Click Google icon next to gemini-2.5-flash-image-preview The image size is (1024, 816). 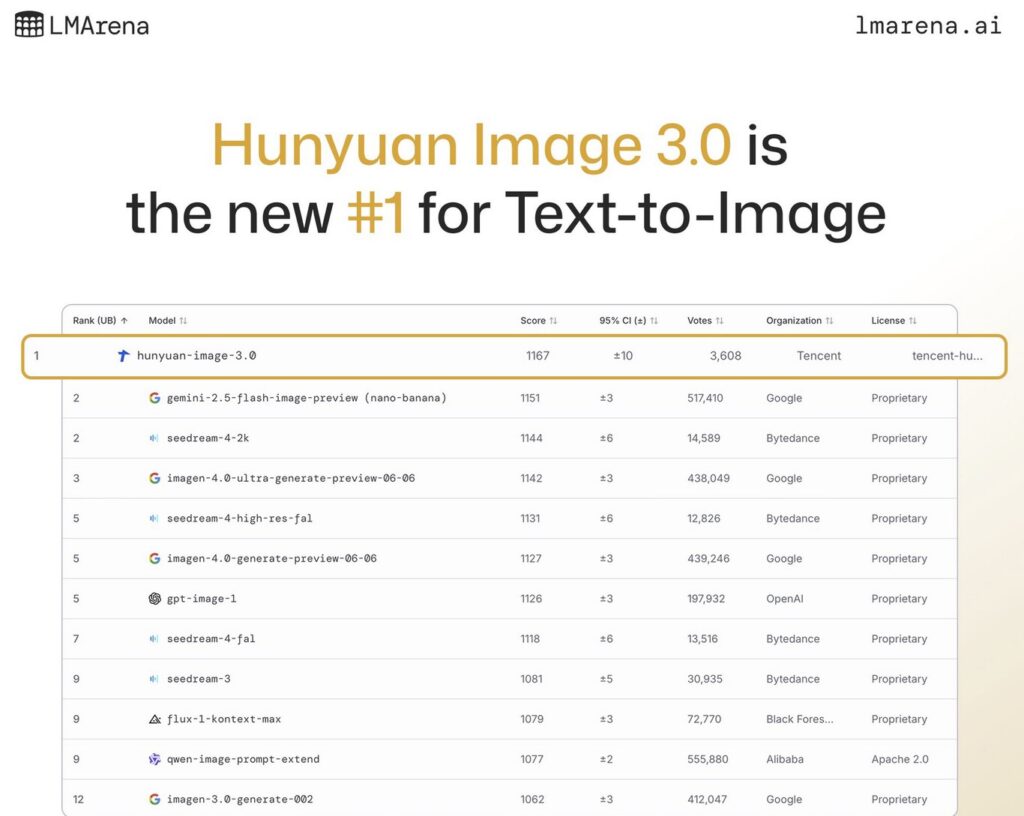point(155,398)
